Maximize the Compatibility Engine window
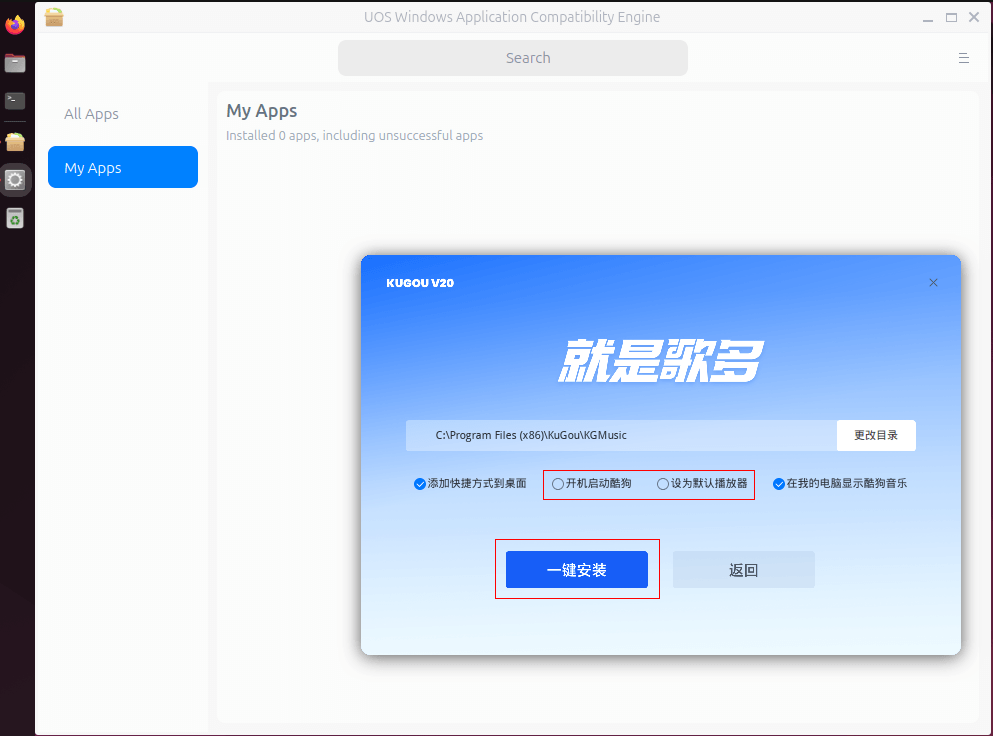Viewport: 993px width, 736px height. [x=951, y=18]
